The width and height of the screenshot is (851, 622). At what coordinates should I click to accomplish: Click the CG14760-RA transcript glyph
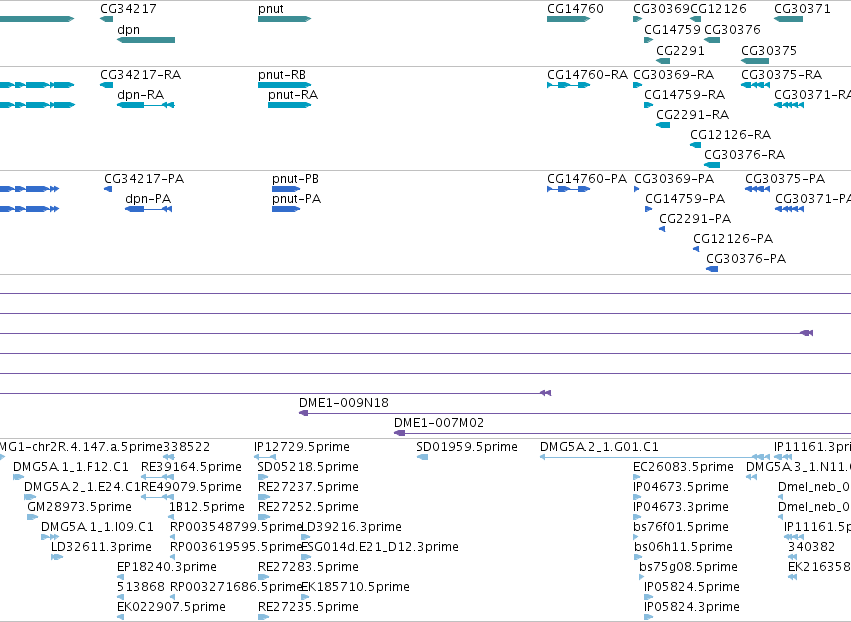tap(568, 85)
